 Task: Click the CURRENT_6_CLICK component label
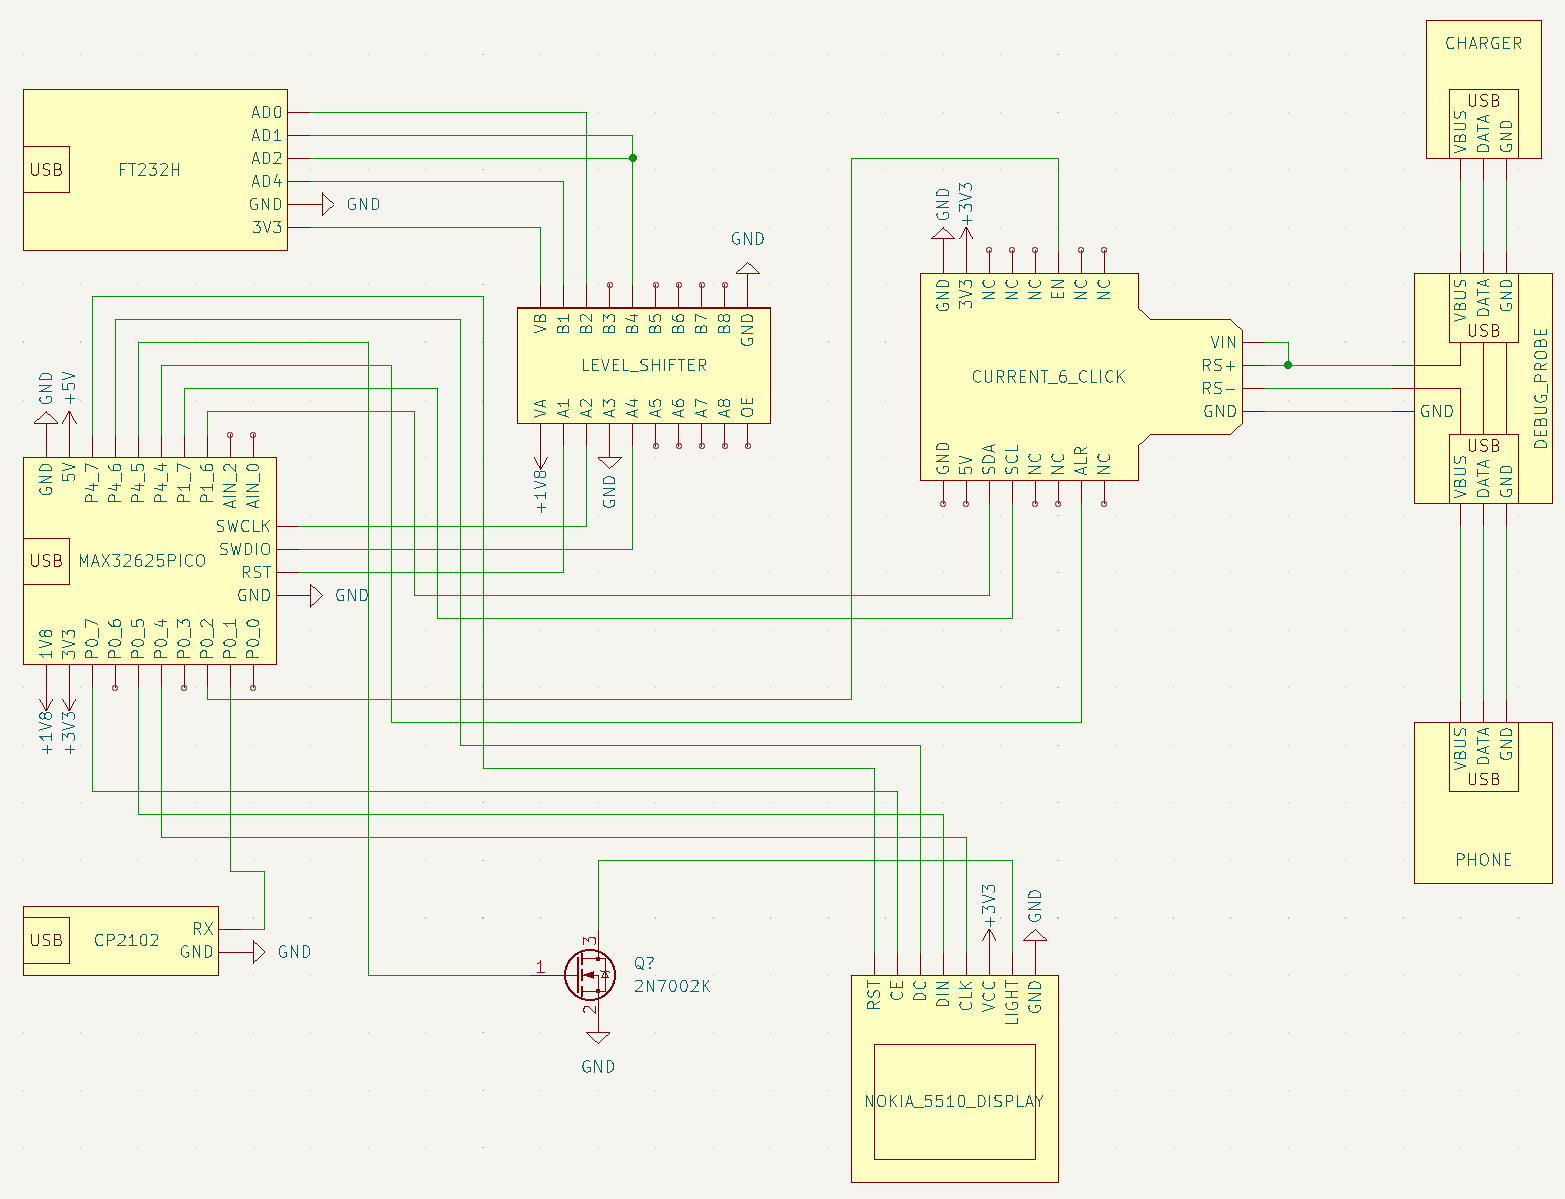pos(1049,377)
